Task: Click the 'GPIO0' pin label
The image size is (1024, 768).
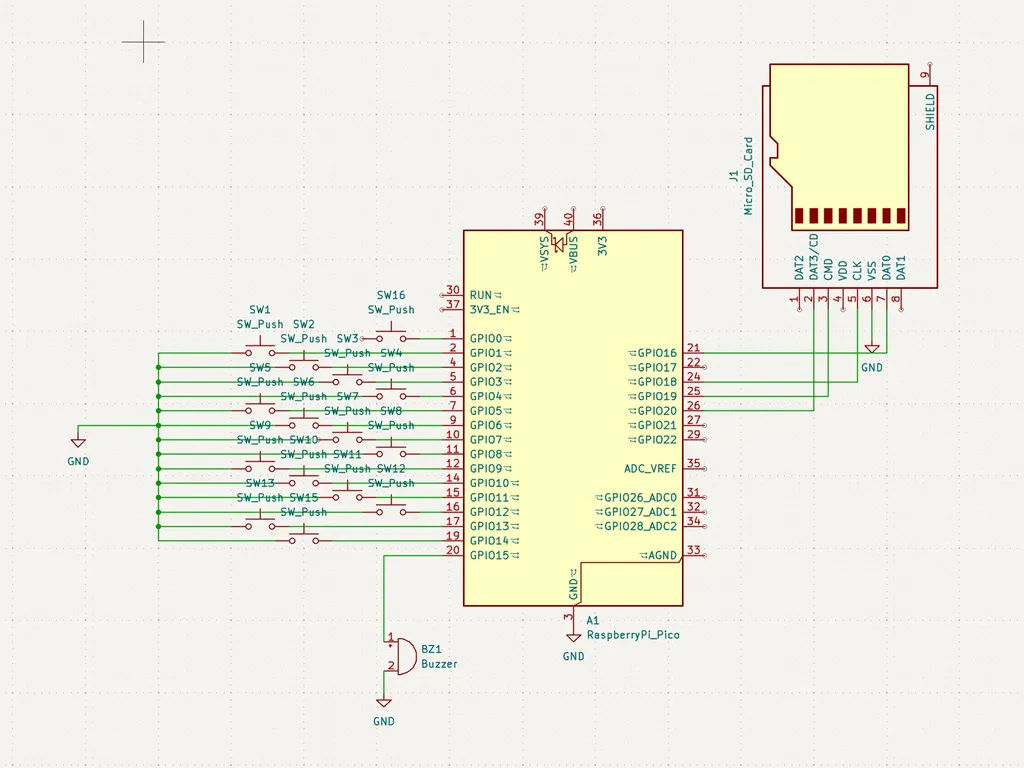Action: (486, 338)
